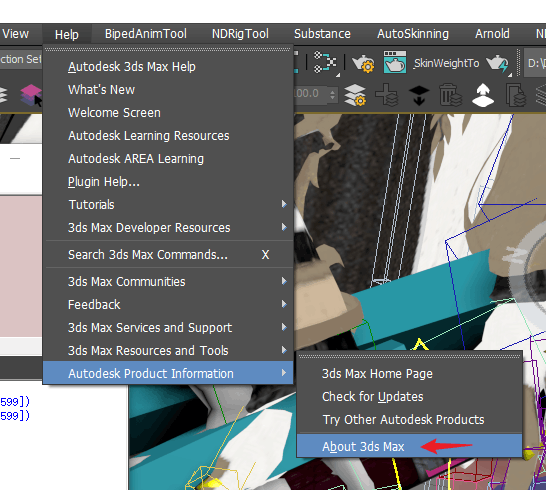Viewport: 546px width, 490px height.
Task: Click the create new layer plus icon
Action: click(387, 95)
